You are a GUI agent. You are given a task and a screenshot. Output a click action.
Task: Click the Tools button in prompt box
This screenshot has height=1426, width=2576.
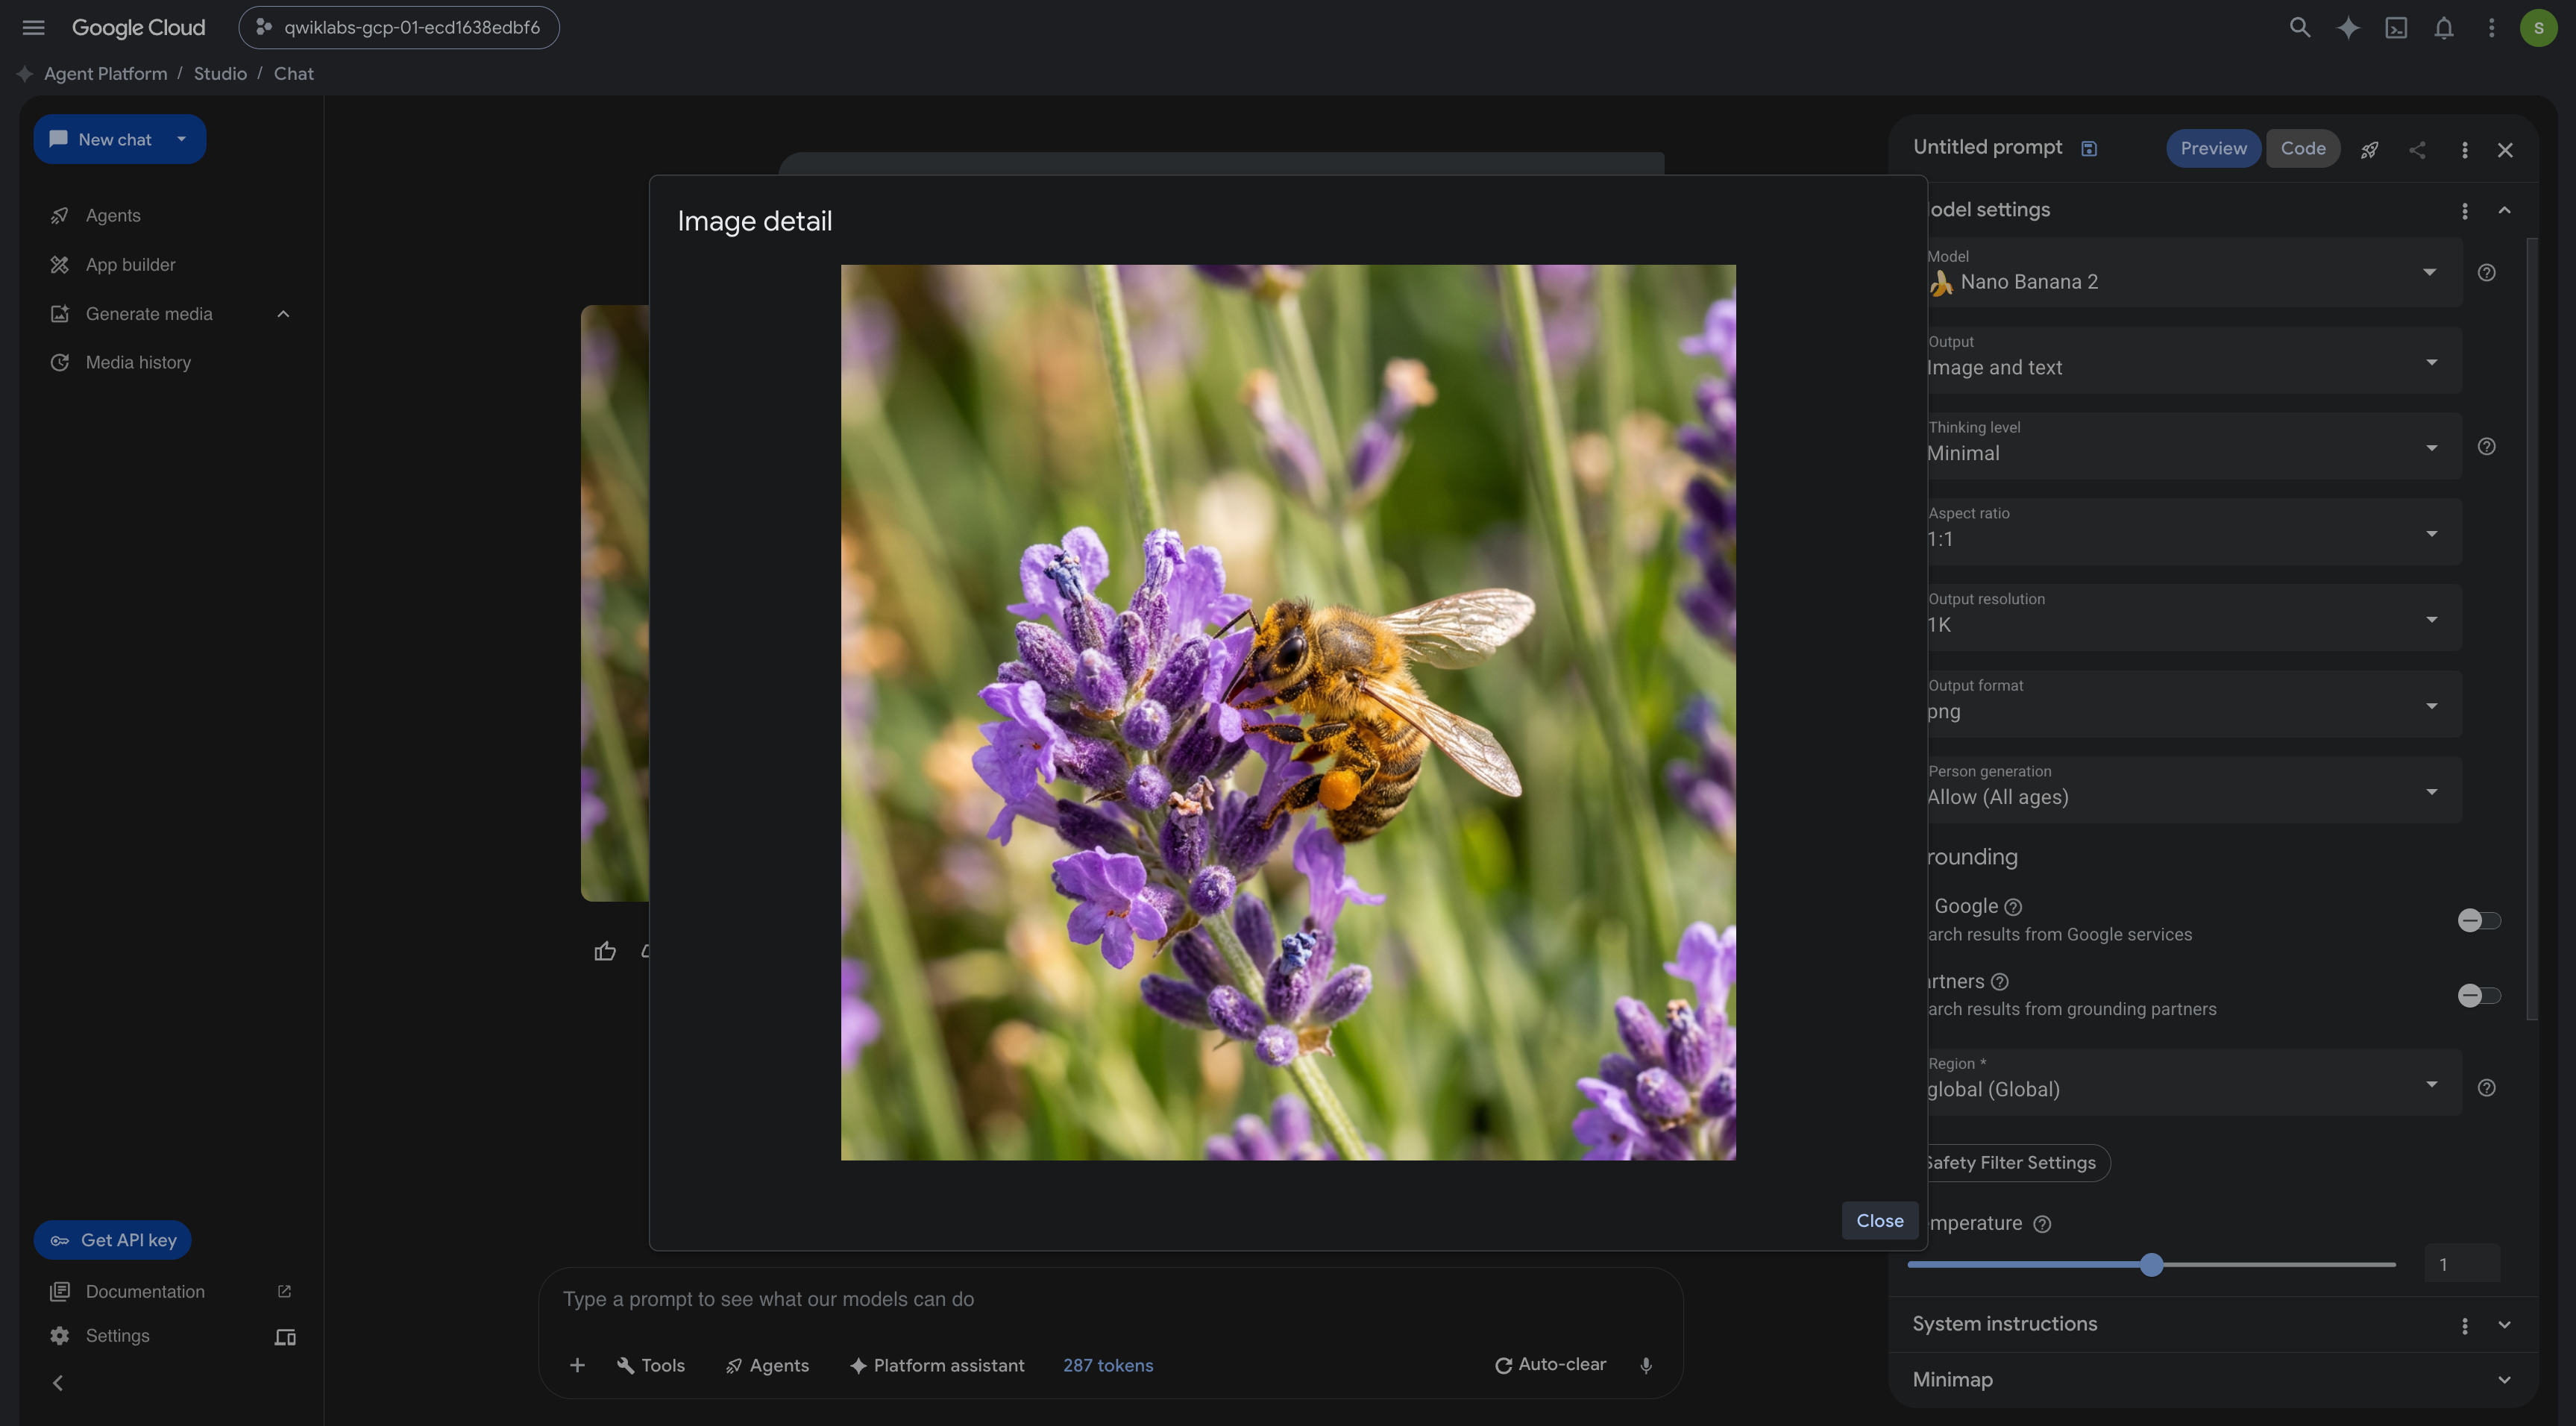click(651, 1366)
